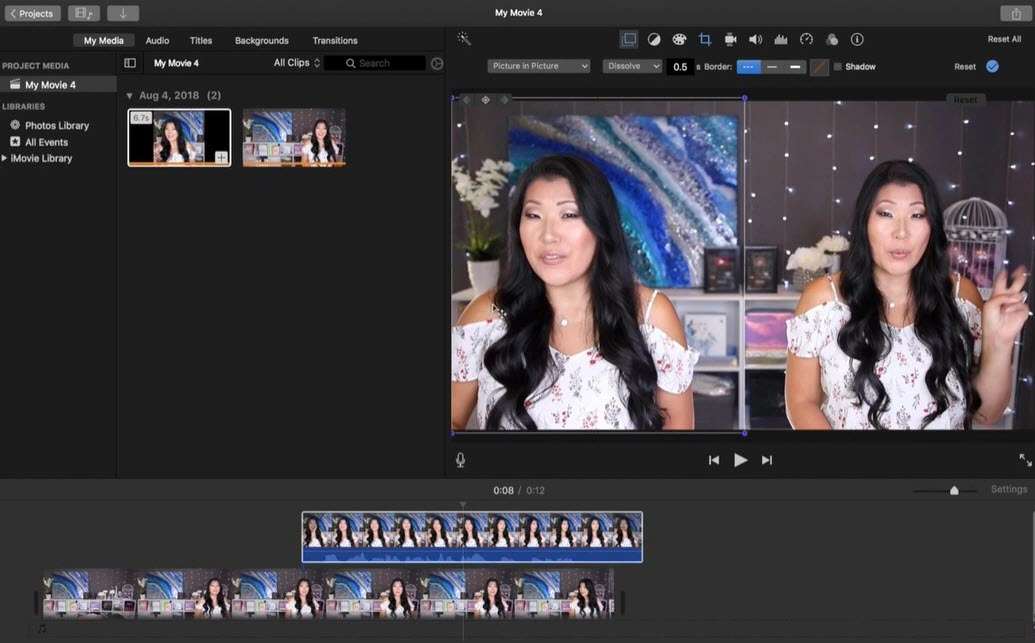Viewport: 1035px width, 643px height.
Task: Open the Speed gauge icon
Action: click(x=806, y=40)
